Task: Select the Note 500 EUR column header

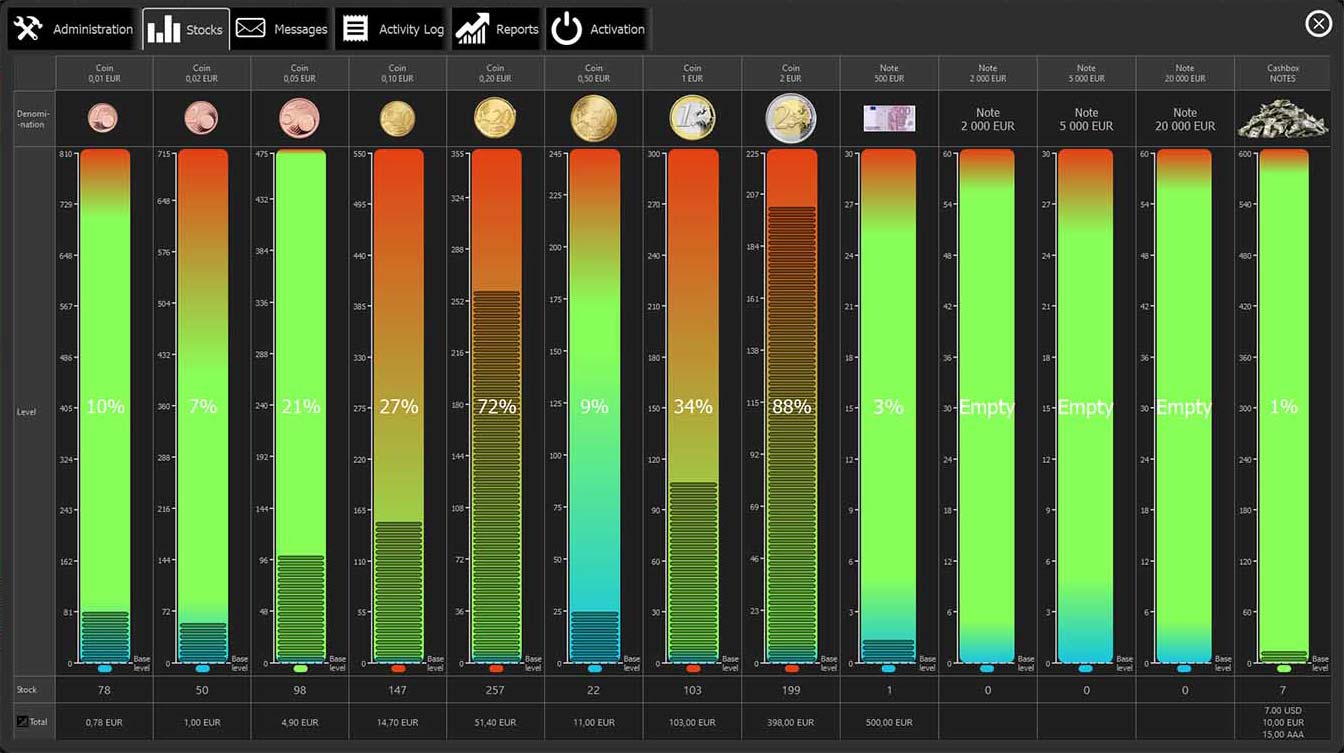Action: (x=889, y=73)
